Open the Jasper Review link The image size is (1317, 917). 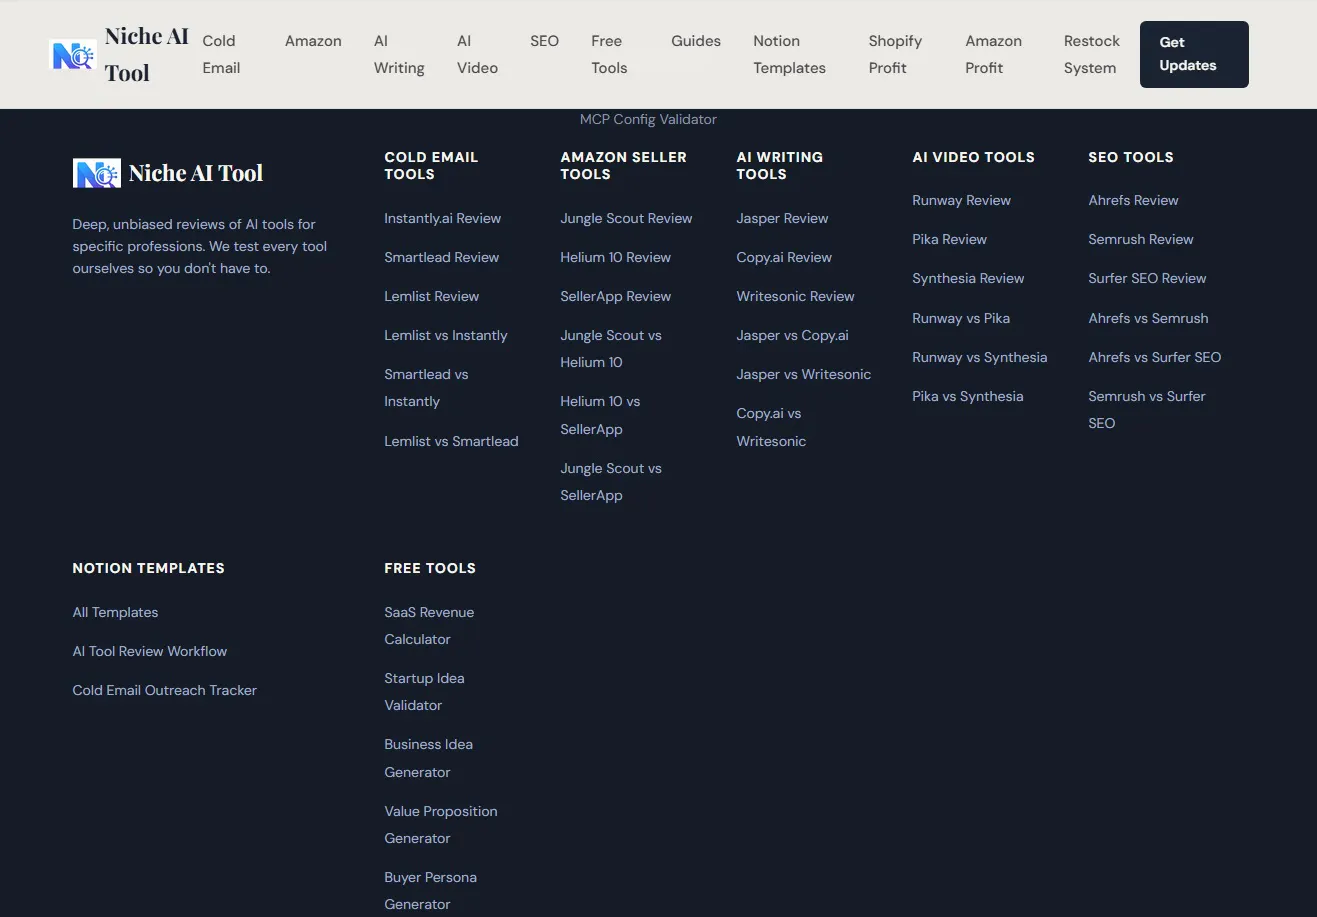click(x=782, y=218)
